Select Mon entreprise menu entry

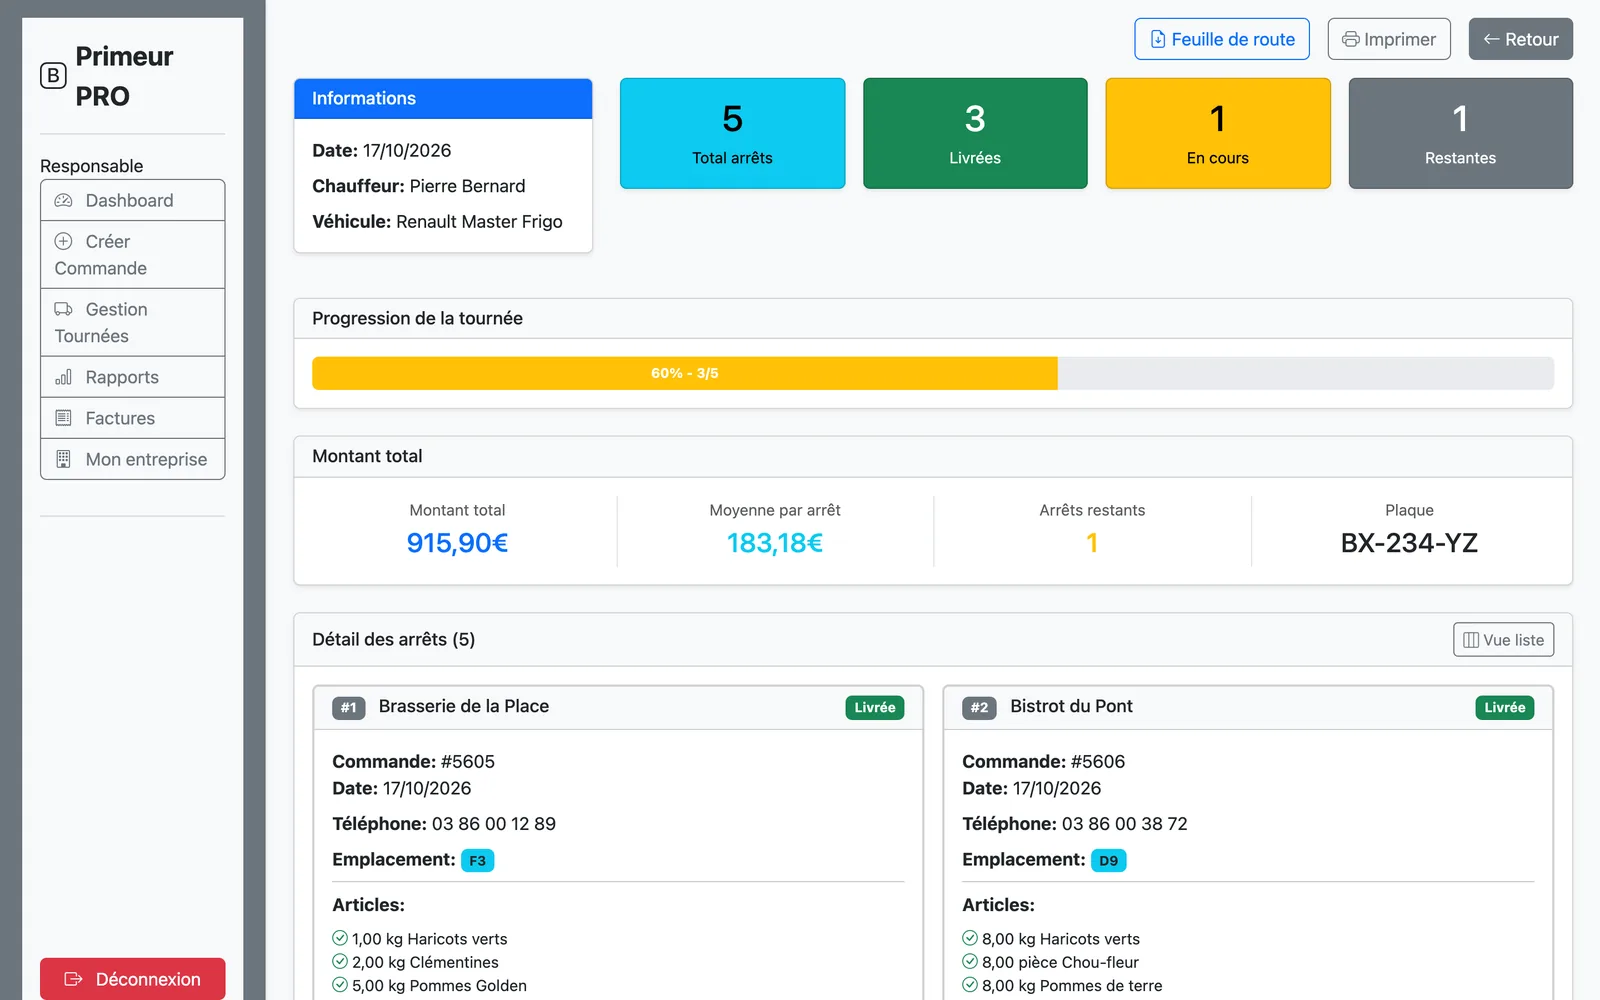click(x=132, y=459)
